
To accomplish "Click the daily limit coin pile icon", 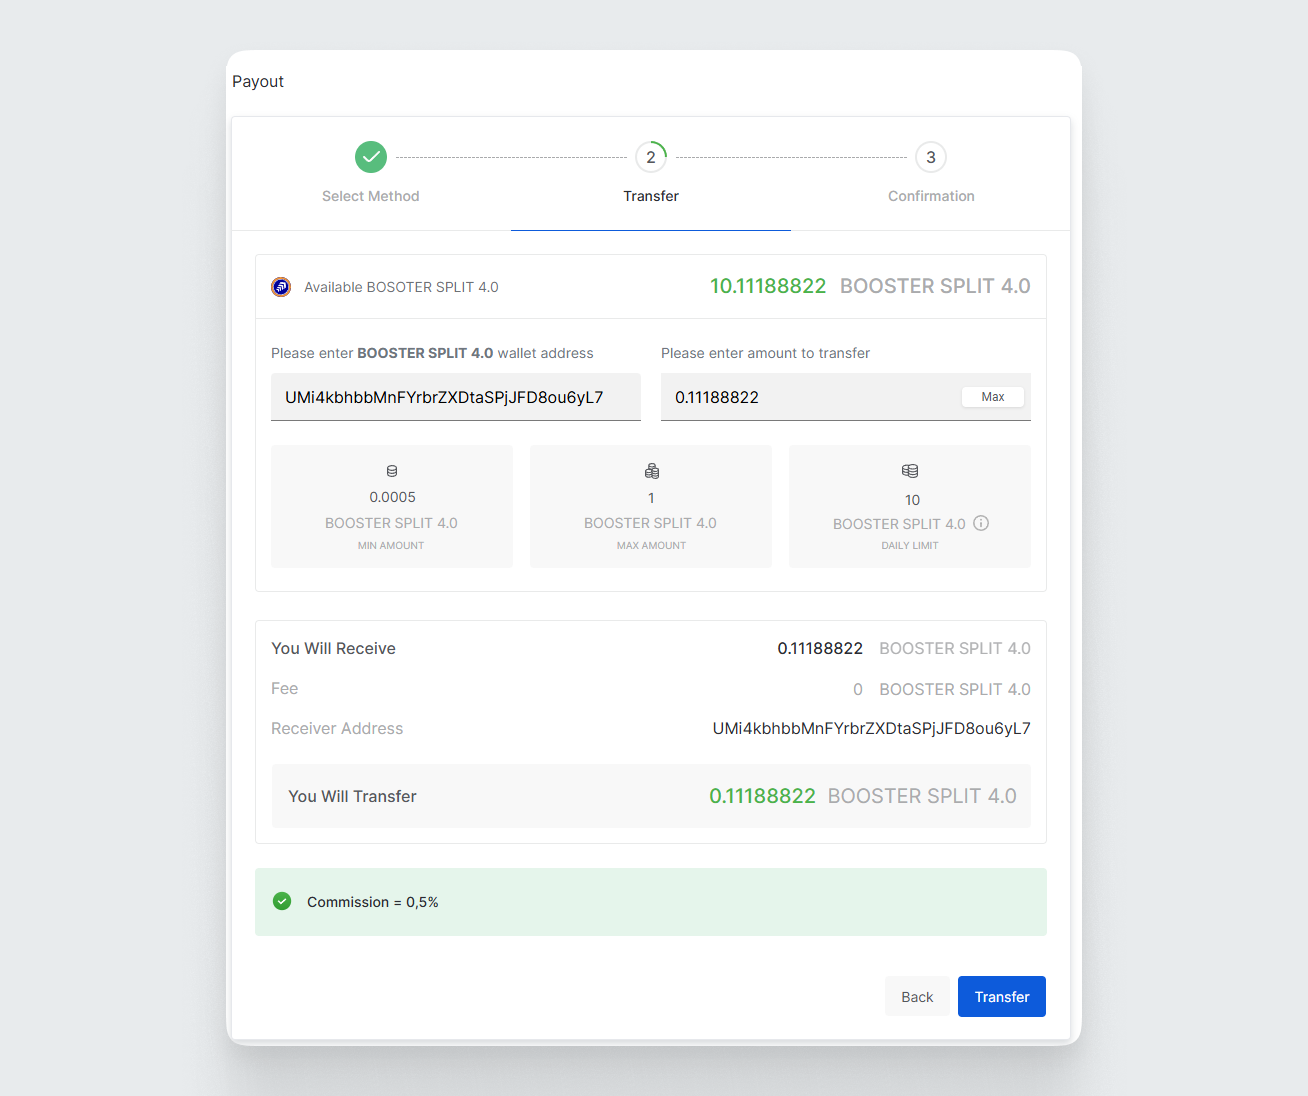I will [910, 471].
